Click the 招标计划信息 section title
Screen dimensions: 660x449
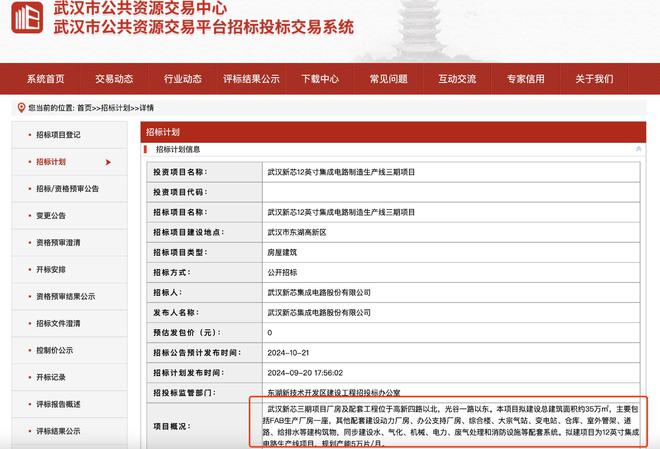click(178, 149)
